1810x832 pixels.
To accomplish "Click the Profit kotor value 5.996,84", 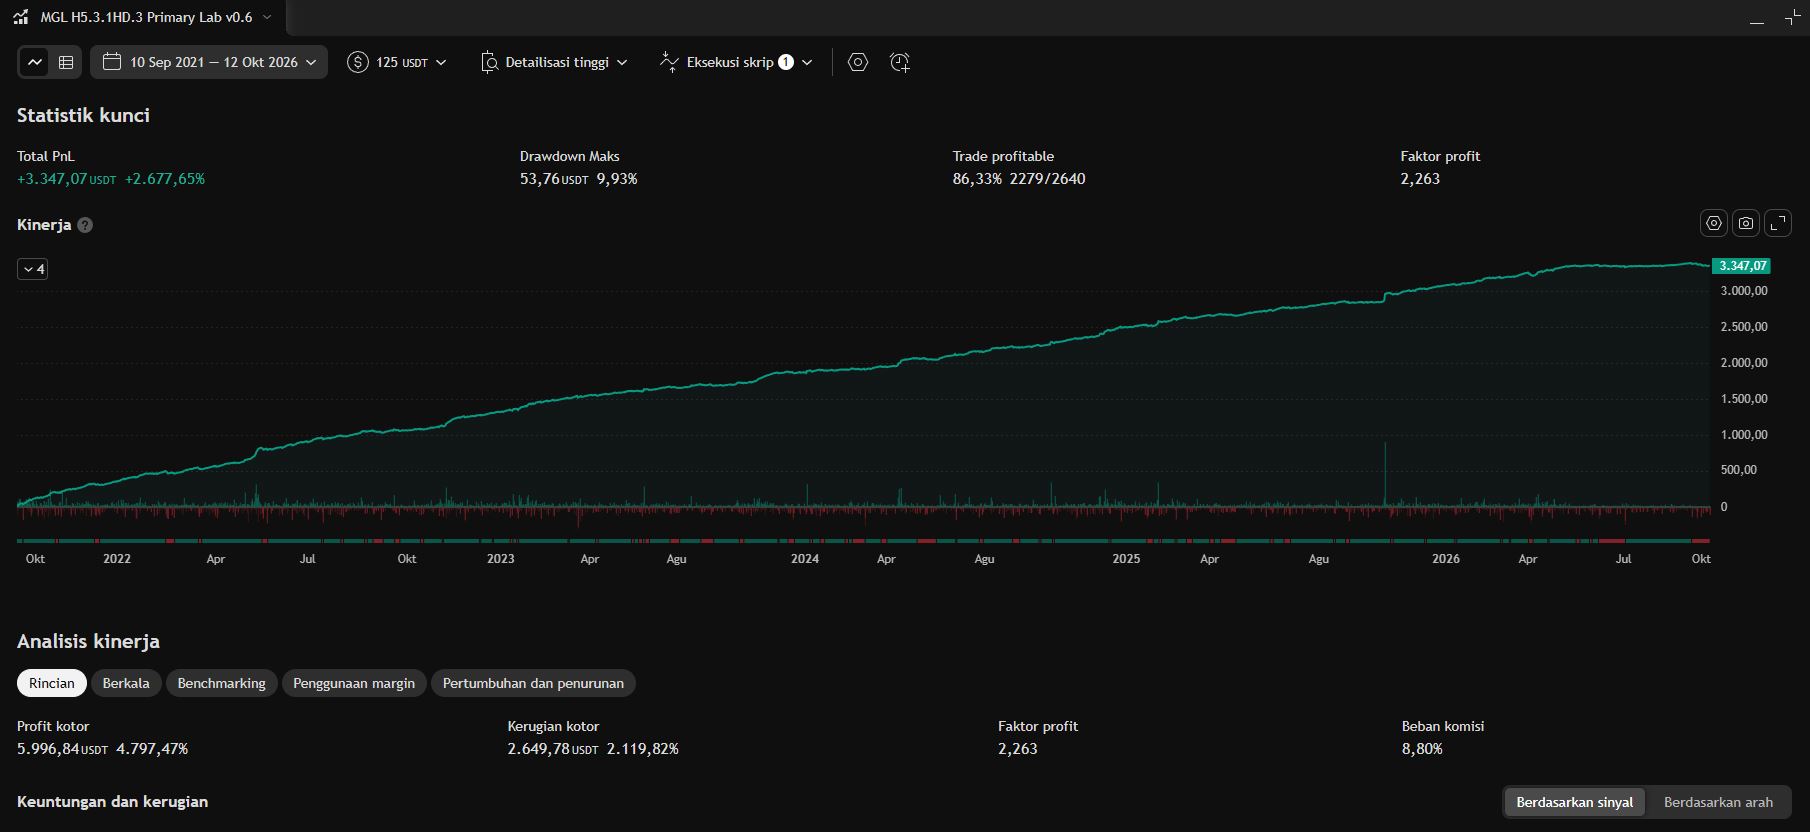I will tap(62, 749).
